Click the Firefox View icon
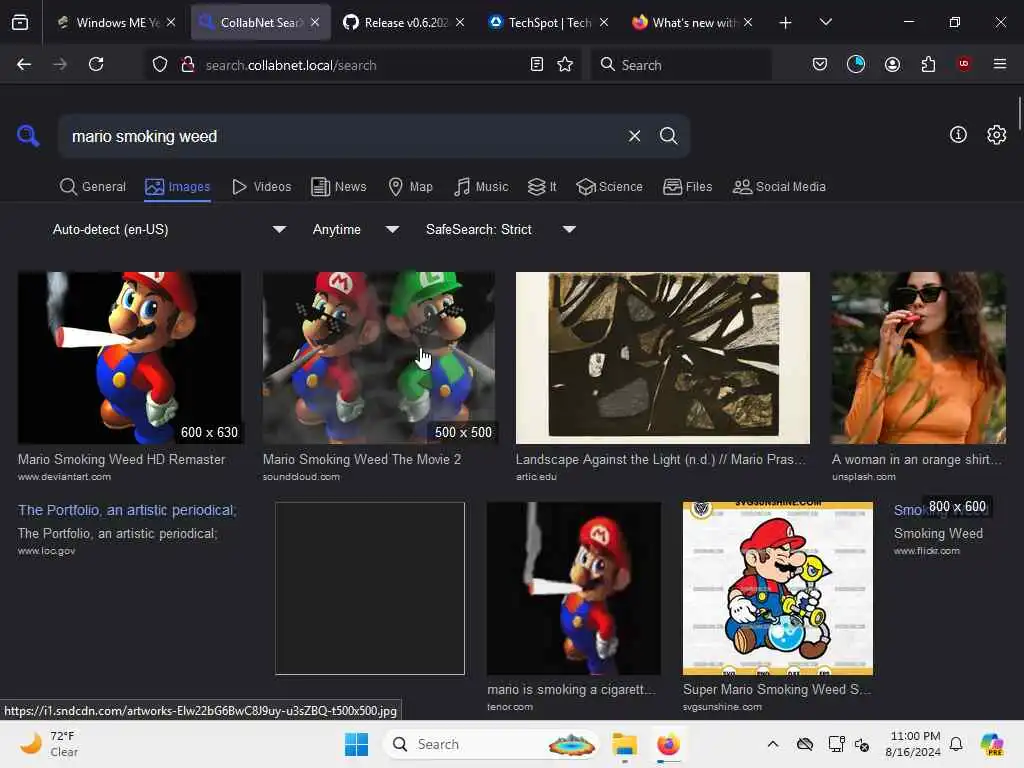Screen dimensions: 1024x768 [20, 22]
